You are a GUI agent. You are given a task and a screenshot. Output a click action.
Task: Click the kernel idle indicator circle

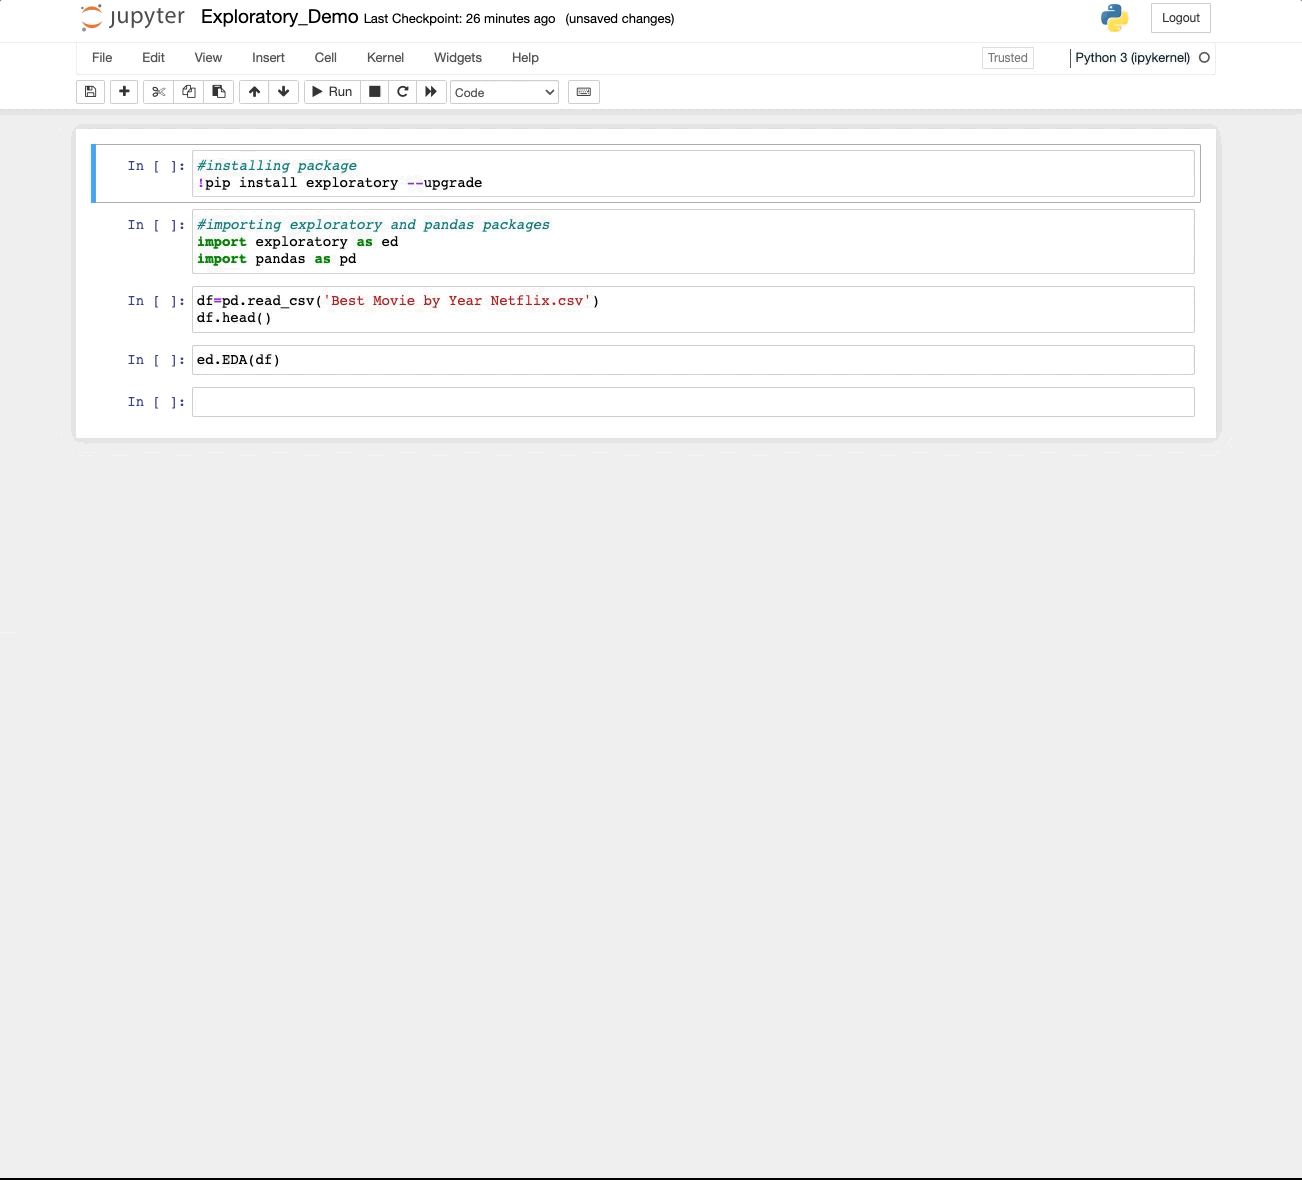click(x=1204, y=58)
